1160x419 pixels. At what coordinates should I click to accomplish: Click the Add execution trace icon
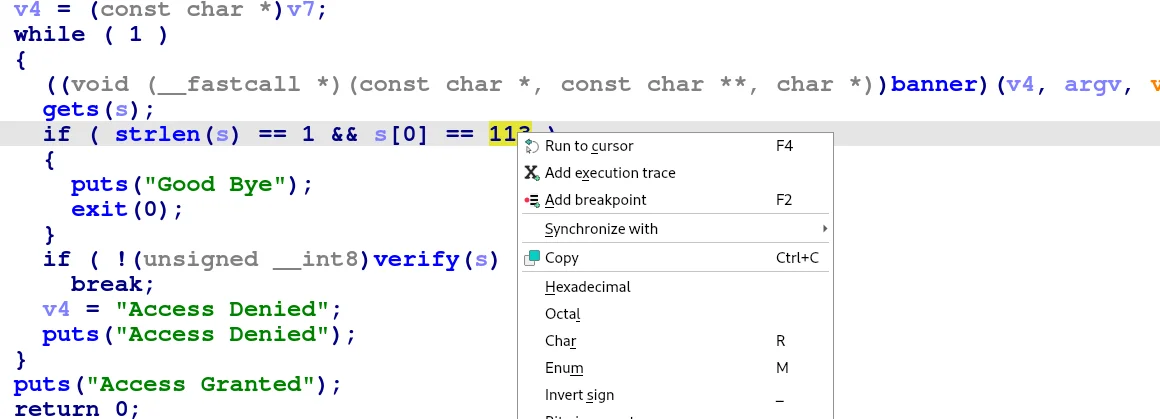point(532,174)
